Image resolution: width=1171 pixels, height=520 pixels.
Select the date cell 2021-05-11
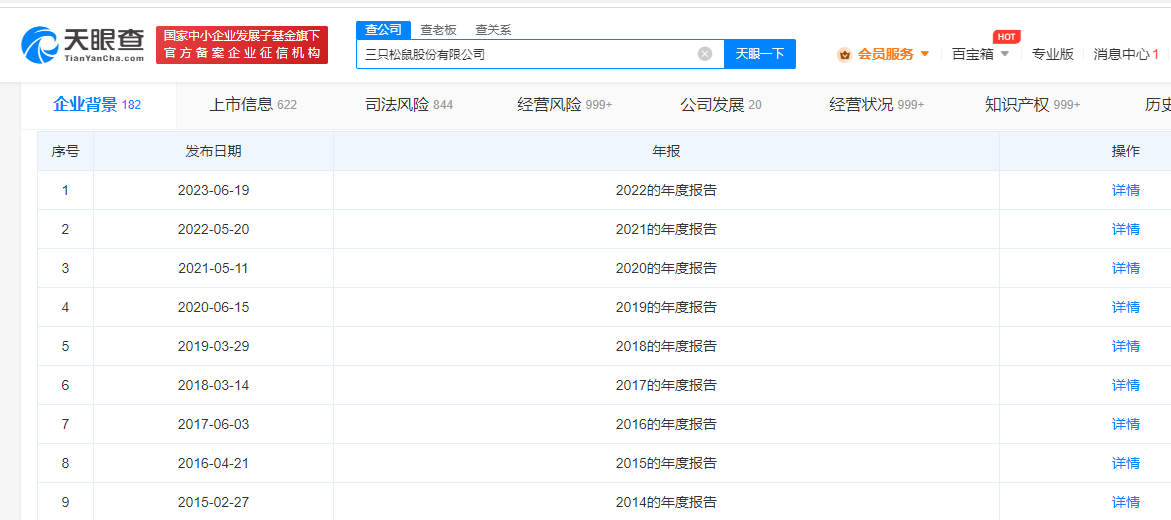click(x=214, y=267)
